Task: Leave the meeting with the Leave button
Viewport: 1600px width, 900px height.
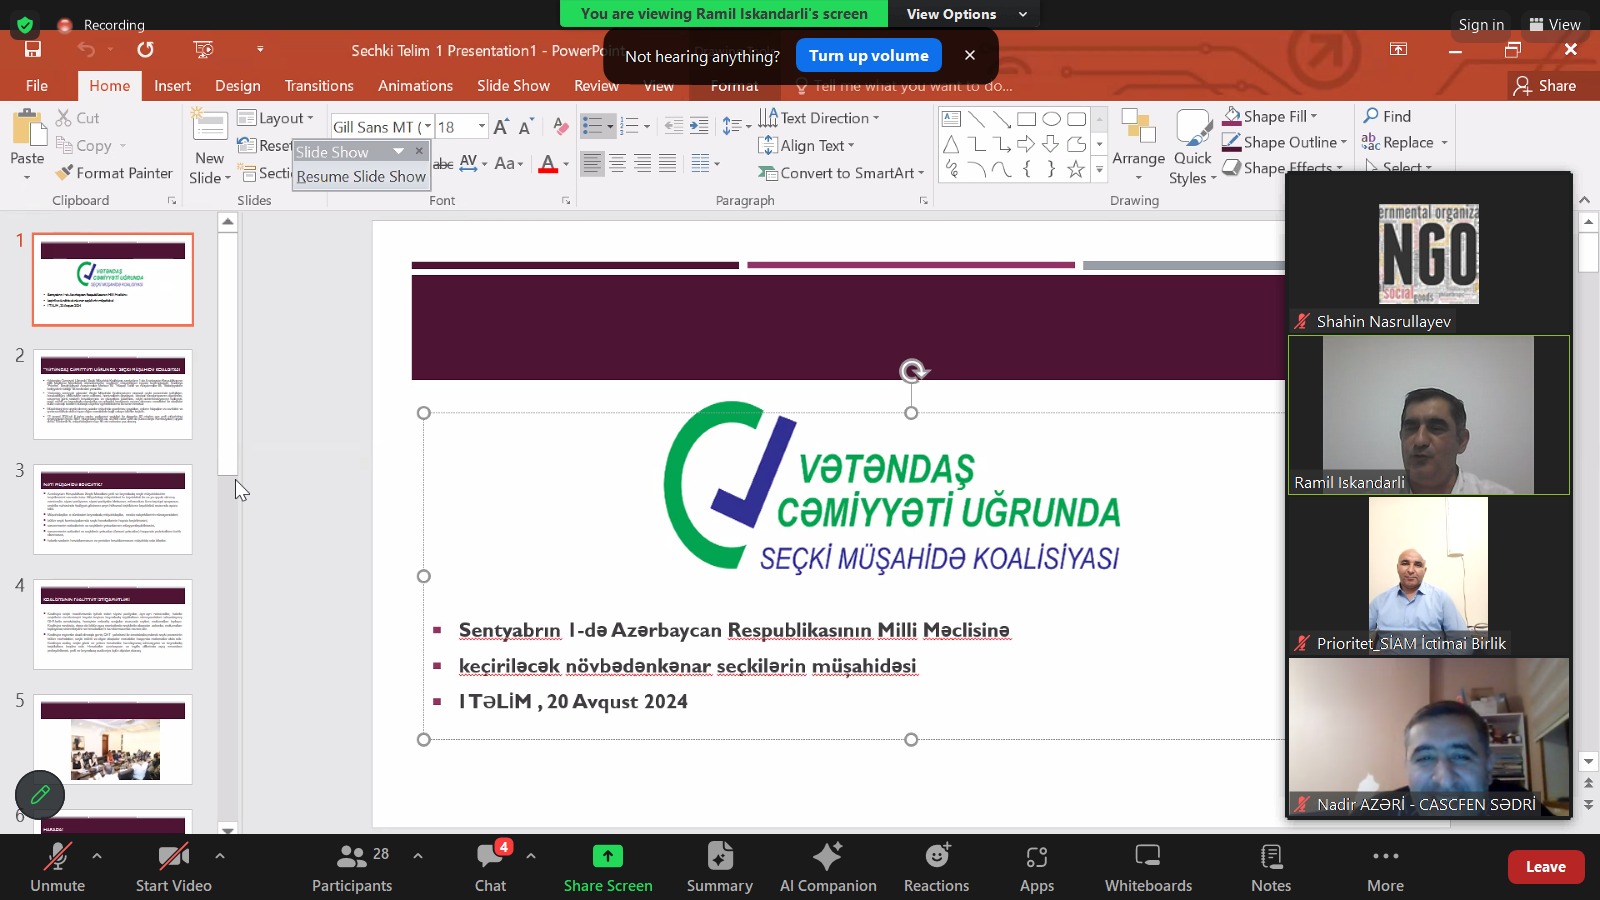Action: [1545, 867]
